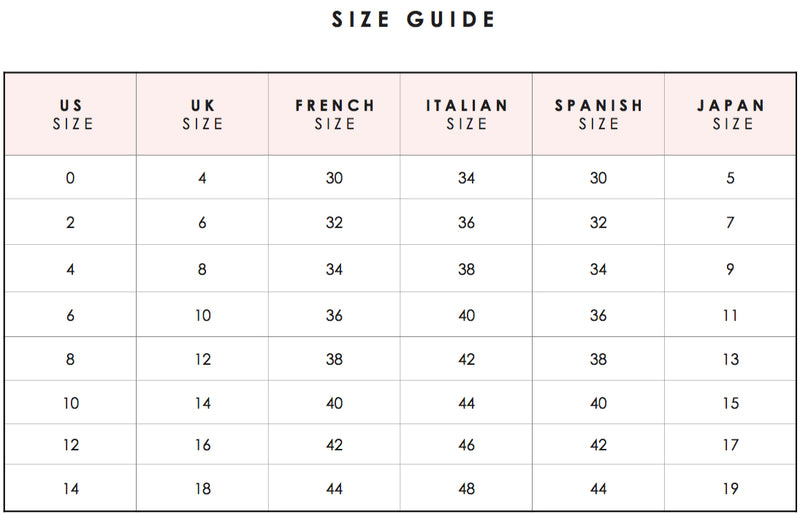Select US size 8 cell
The width and height of the screenshot is (800, 514).
[70, 359]
